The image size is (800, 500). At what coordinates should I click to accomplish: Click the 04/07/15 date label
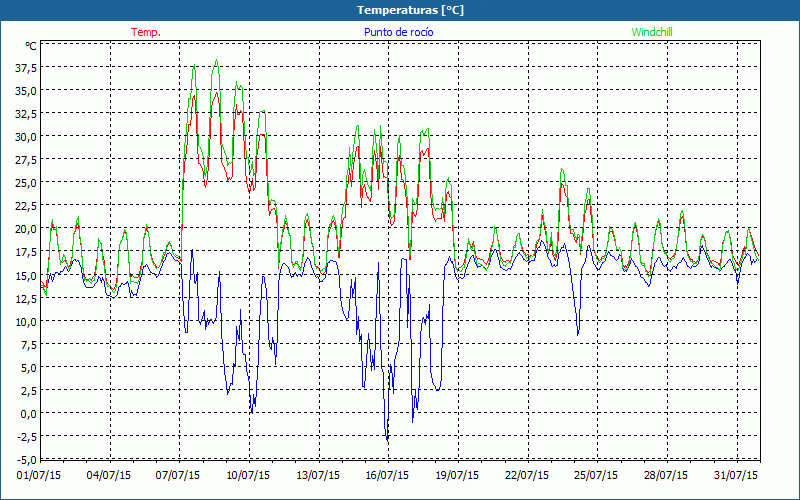coord(109,476)
